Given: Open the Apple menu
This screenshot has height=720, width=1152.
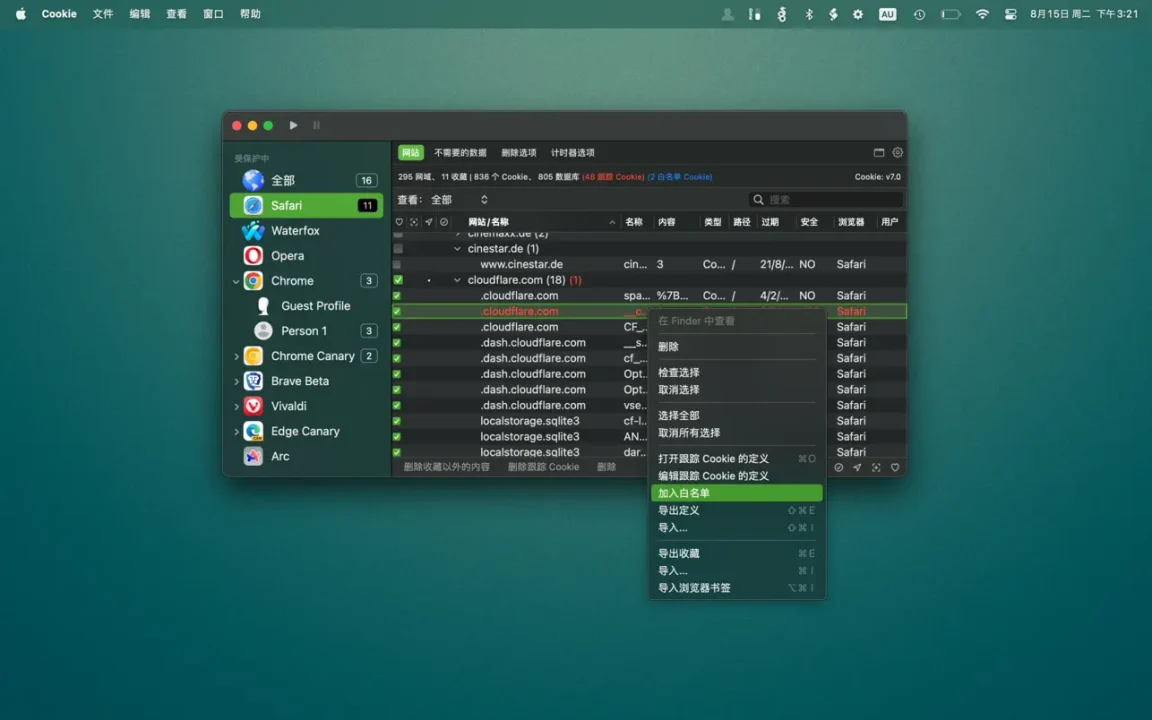Looking at the screenshot, I should click(21, 14).
